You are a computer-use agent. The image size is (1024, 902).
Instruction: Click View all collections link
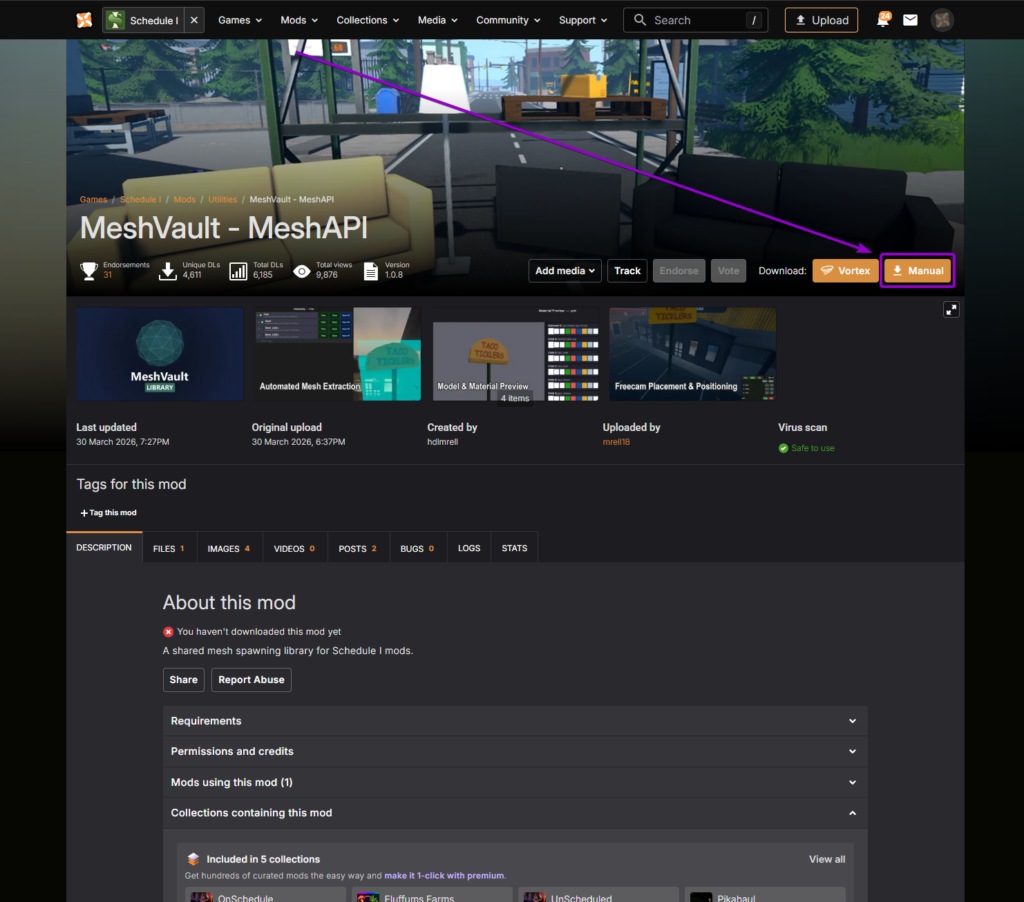(x=827, y=859)
